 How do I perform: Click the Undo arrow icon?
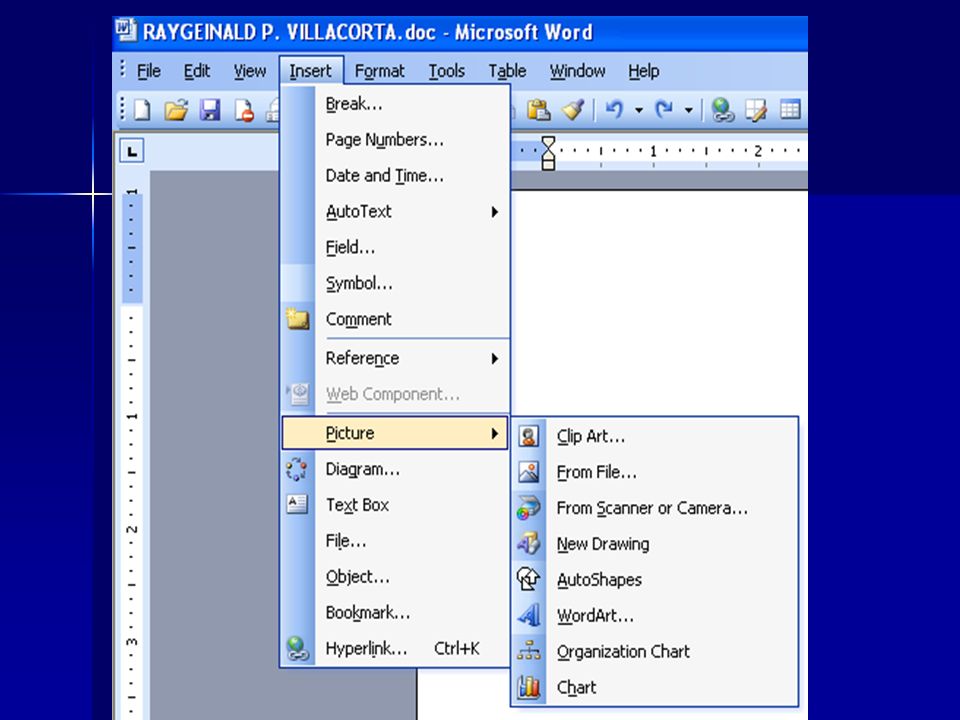click(614, 110)
